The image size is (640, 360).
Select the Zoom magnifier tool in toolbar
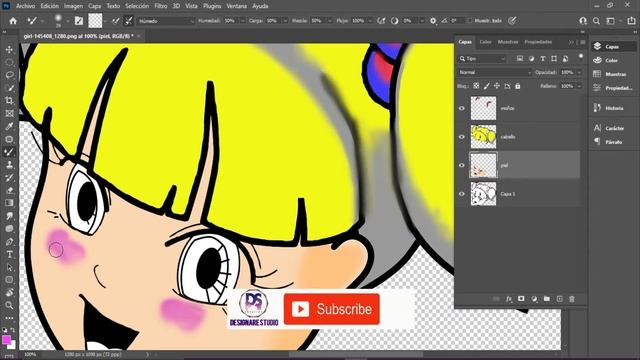pos(9,305)
